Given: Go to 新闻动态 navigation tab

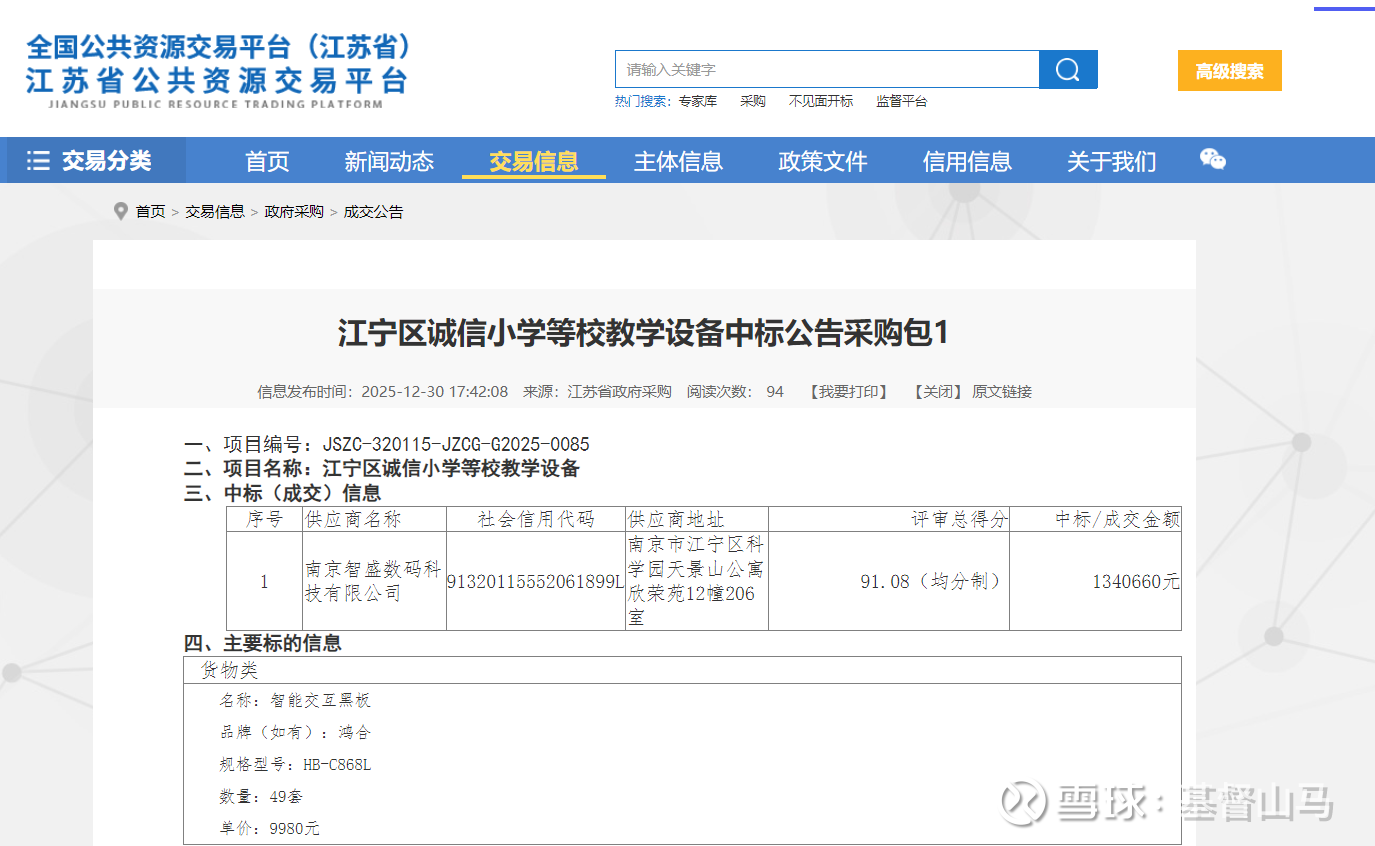Looking at the screenshot, I should tap(389, 161).
